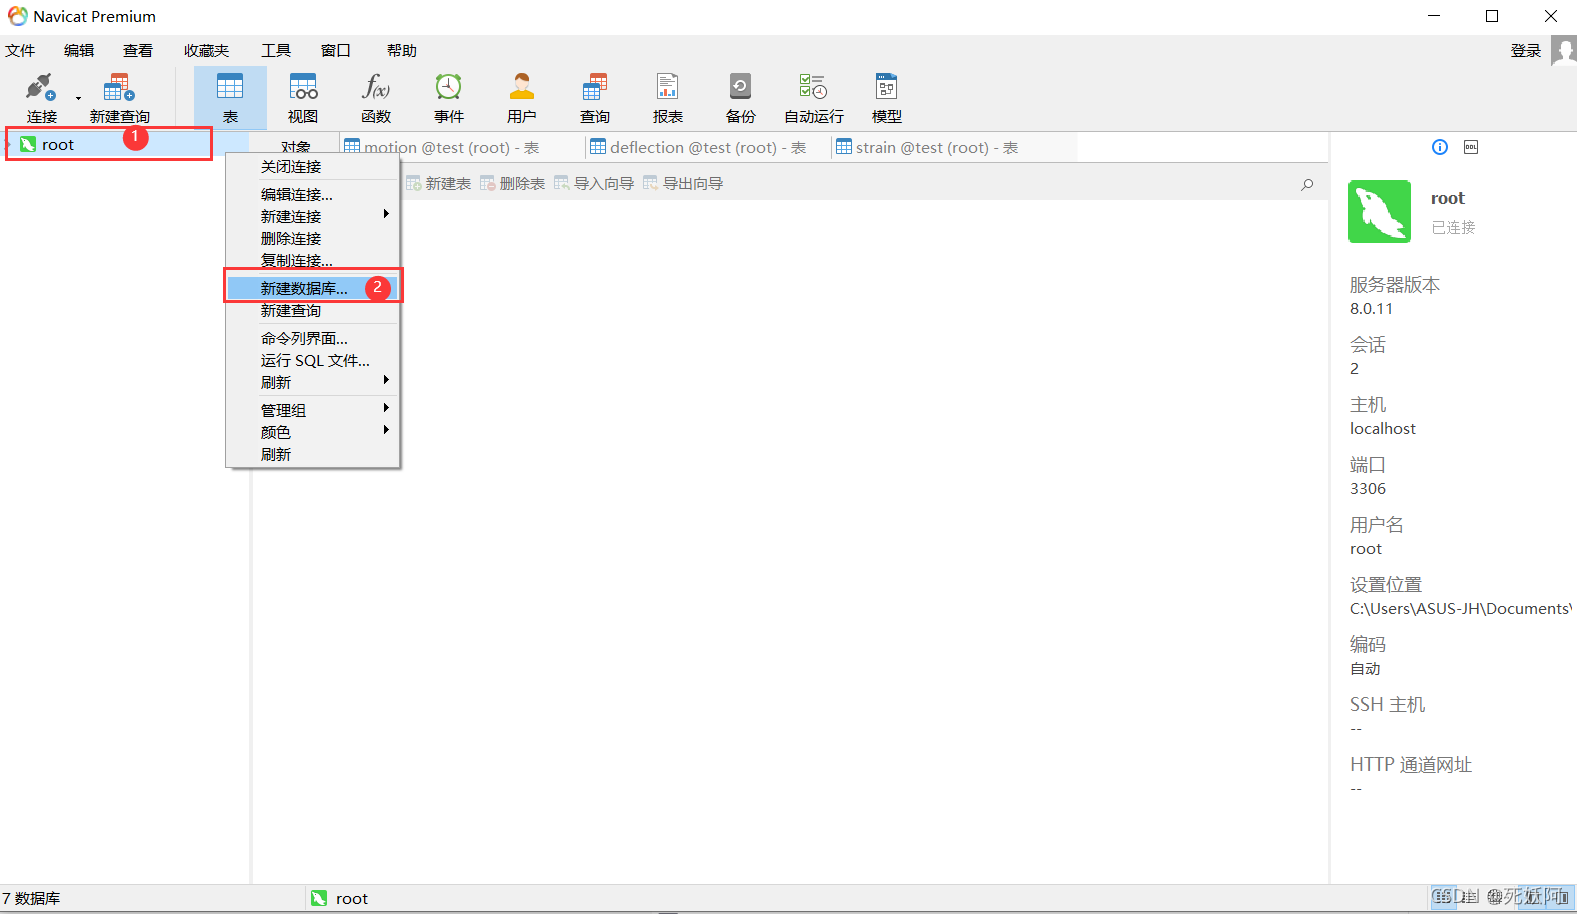Open the Query (查询) toolbar icon

click(x=595, y=98)
